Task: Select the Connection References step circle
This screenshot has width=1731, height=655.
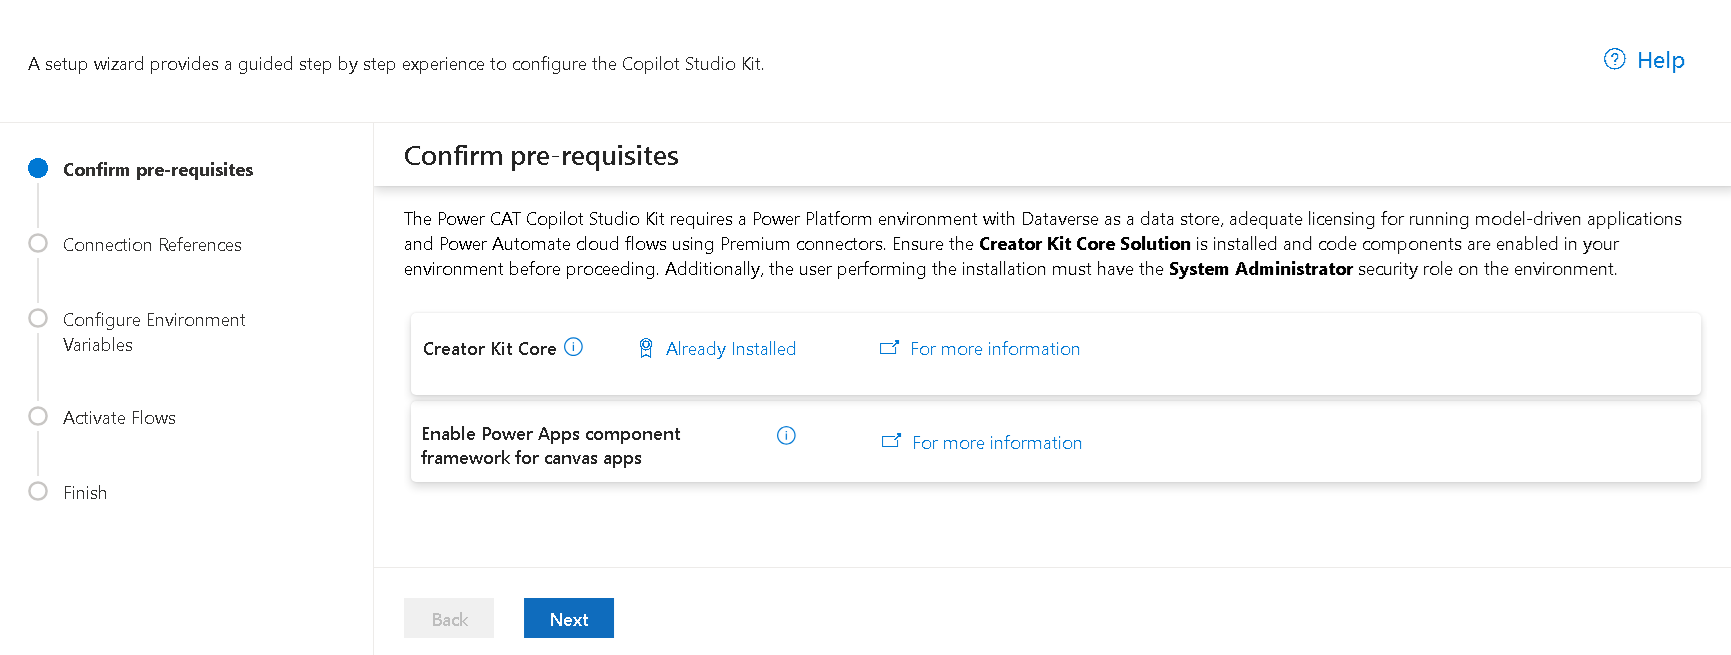Action: coord(38,243)
